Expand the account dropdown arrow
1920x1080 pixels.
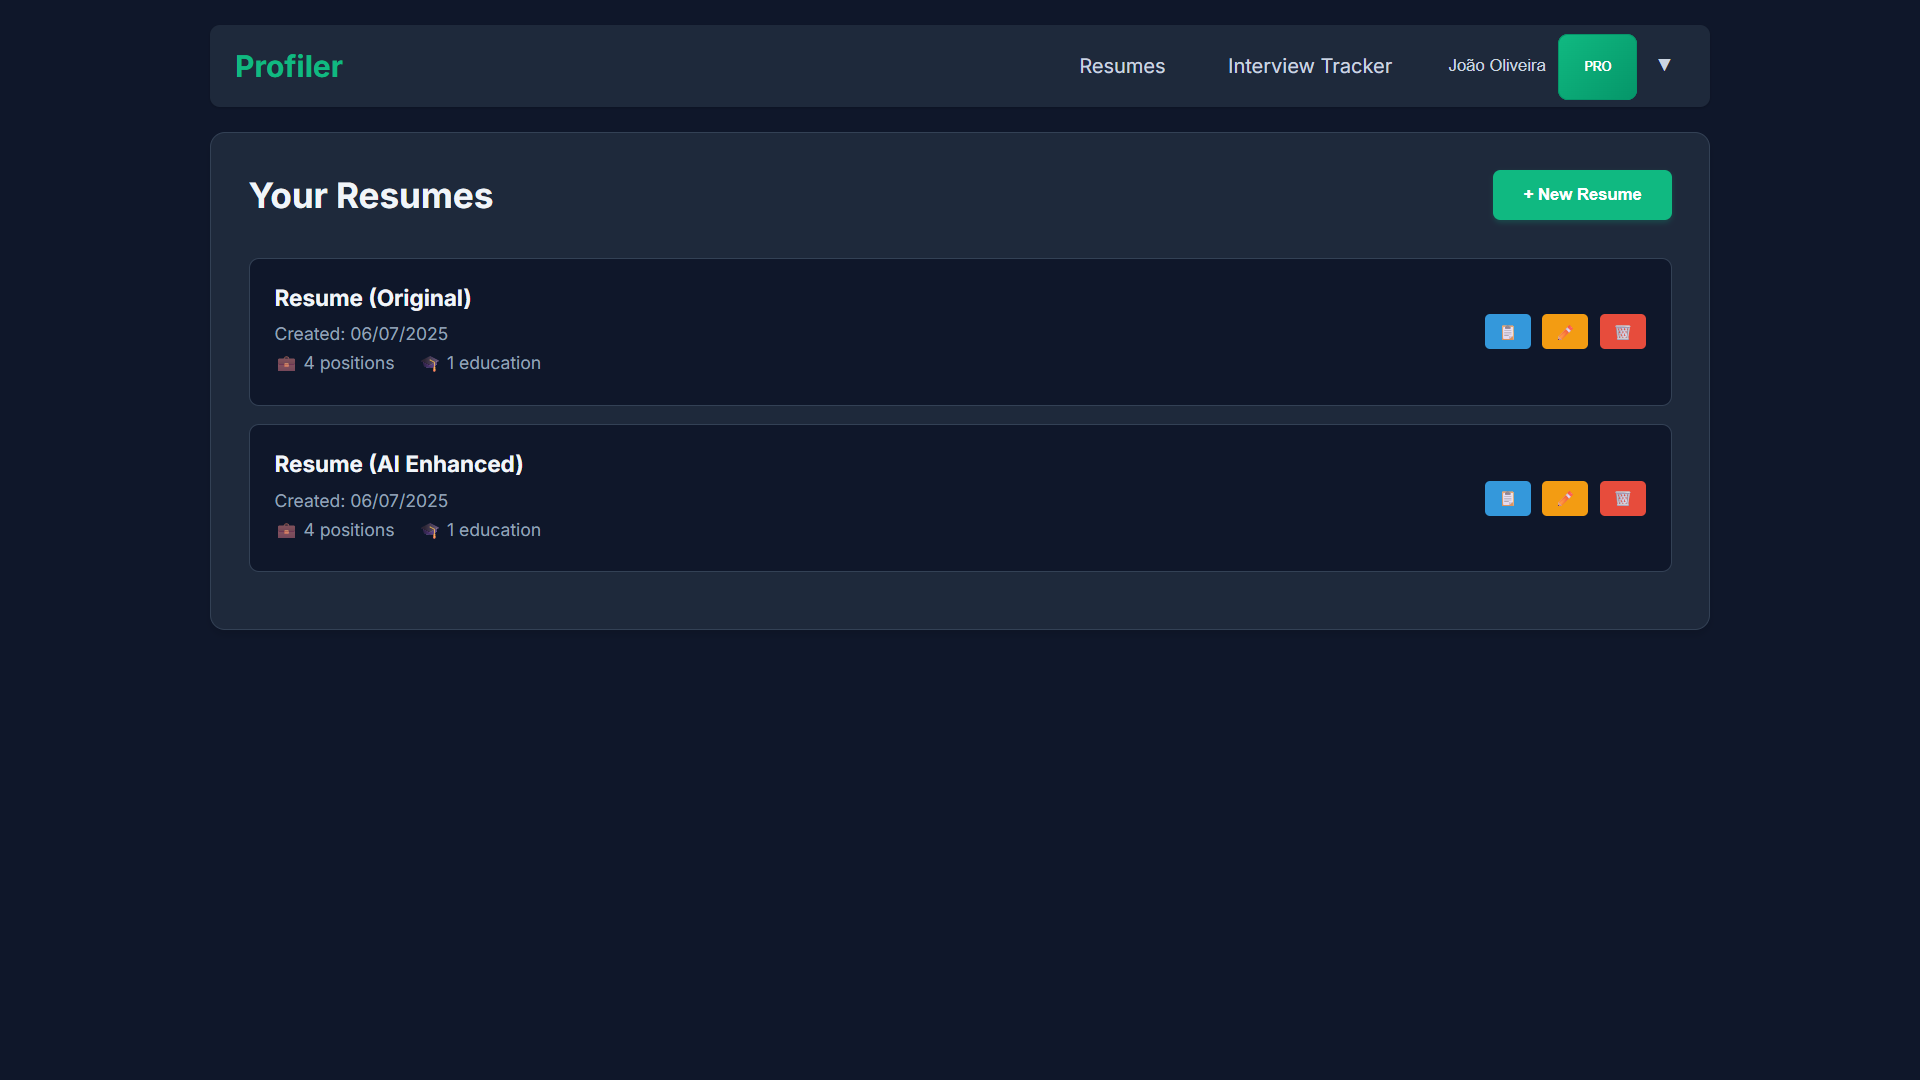coord(1664,64)
